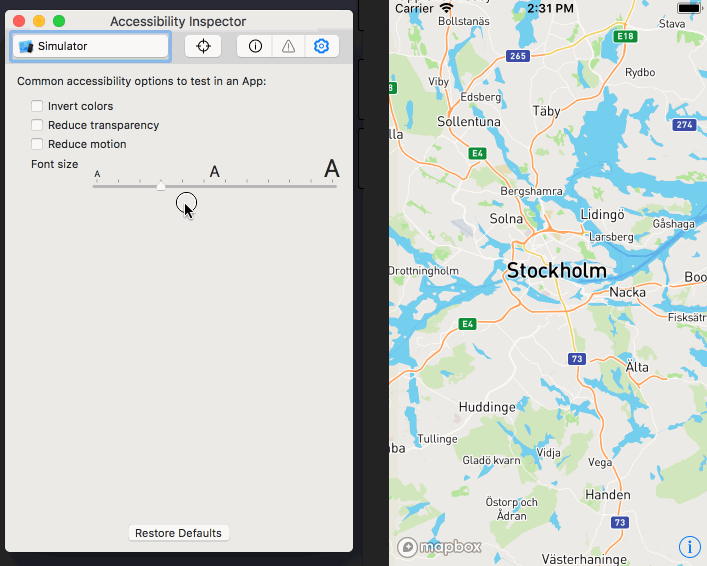Click the E4 shield southwest of Stockholm

pyautogui.click(x=468, y=324)
